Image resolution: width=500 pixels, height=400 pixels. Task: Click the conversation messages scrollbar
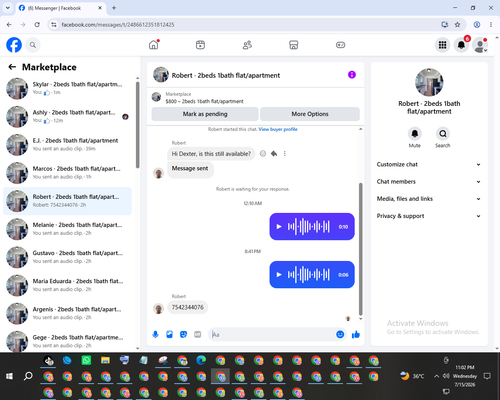360,248
